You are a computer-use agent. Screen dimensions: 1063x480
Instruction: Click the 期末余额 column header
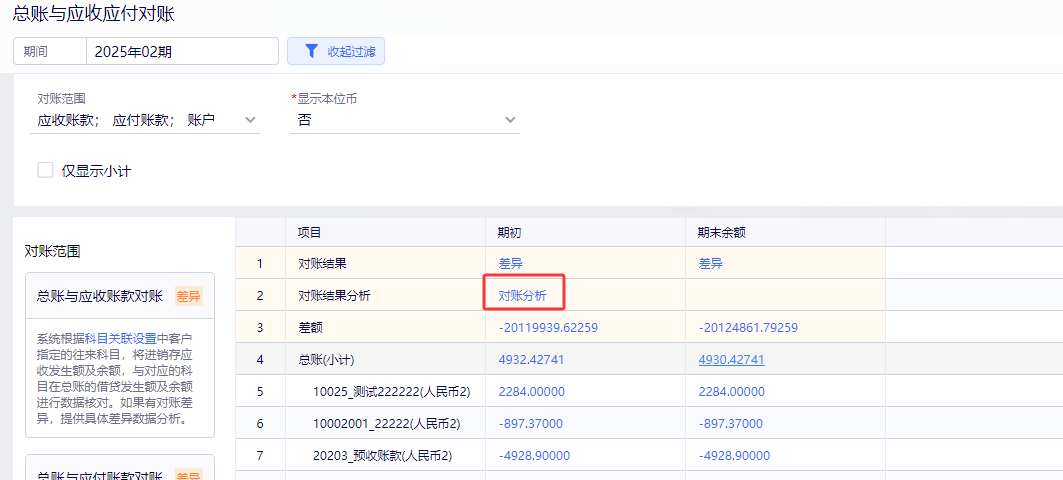pyautogui.click(x=785, y=233)
